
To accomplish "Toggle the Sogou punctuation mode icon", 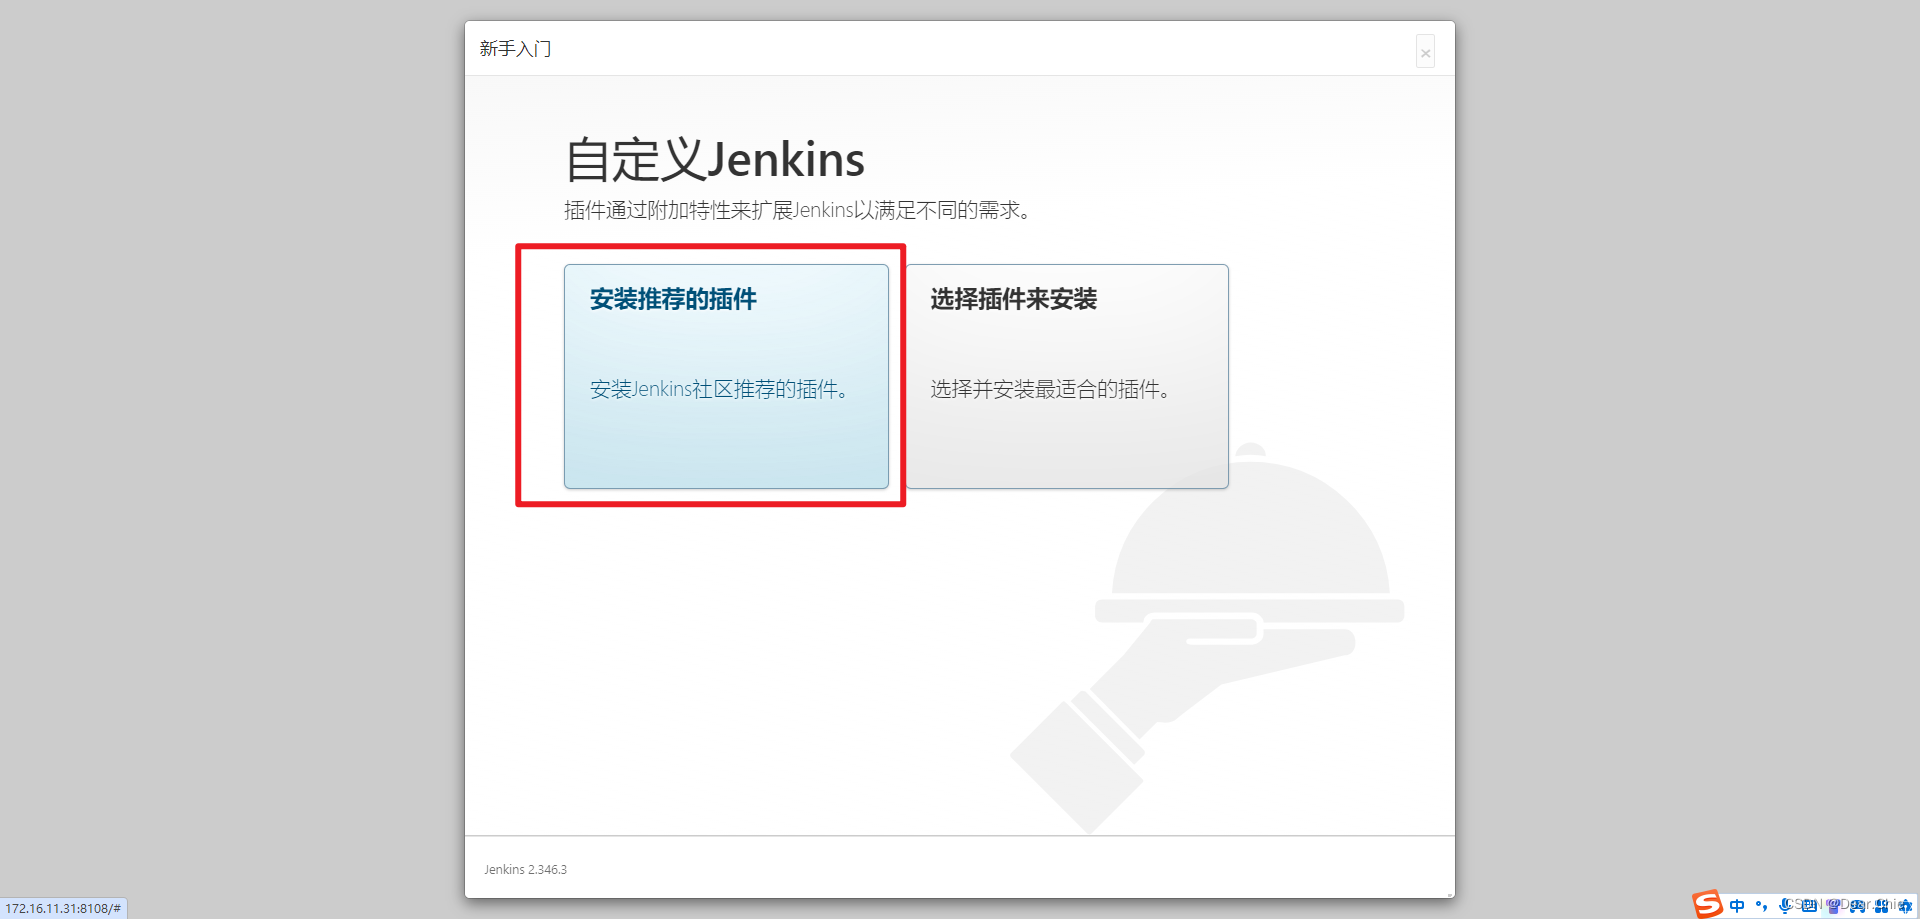I will 1761,905.
